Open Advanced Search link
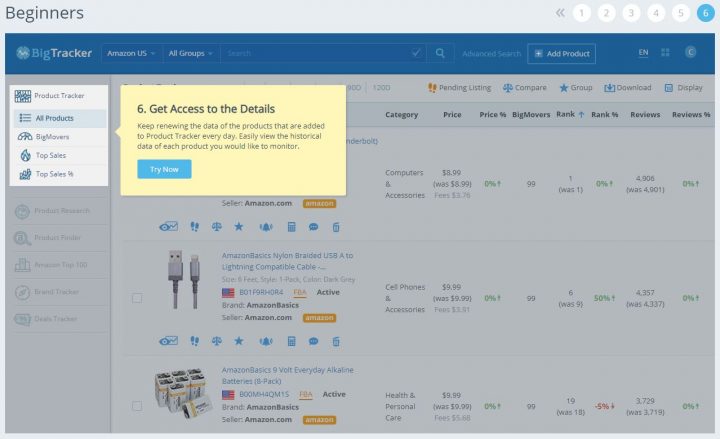This screenshot has height=439, width=720. [491, 54]
